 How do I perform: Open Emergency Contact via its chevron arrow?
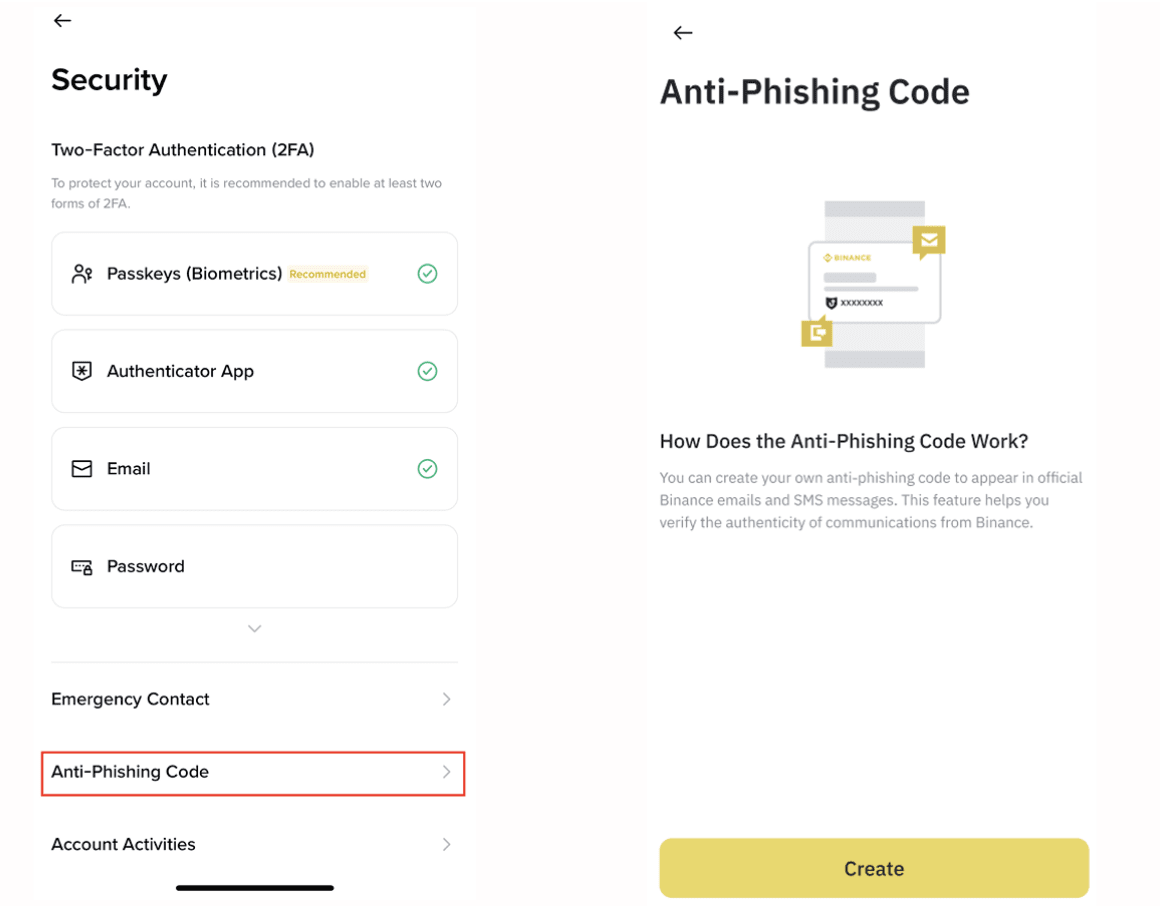click(x=446, y=699)
